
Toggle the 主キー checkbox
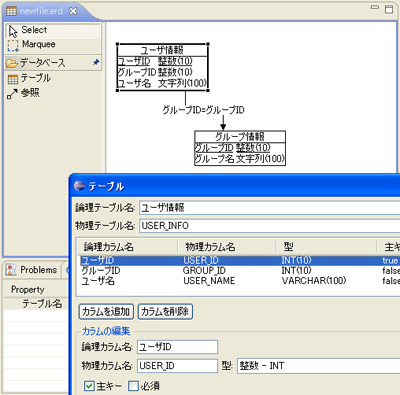click(x=89, y=386)
